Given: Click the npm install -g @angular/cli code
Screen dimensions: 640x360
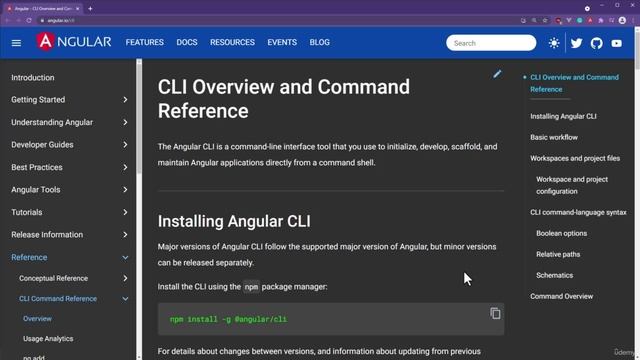Looking at the screenshot, I should [228, 319].
